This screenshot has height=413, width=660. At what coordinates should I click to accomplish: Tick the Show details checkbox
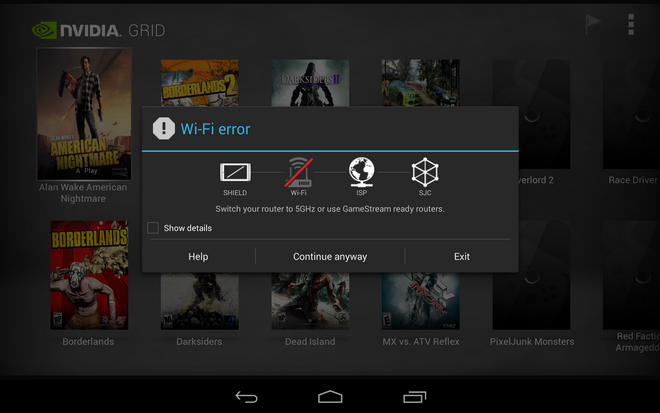(153, 228)
